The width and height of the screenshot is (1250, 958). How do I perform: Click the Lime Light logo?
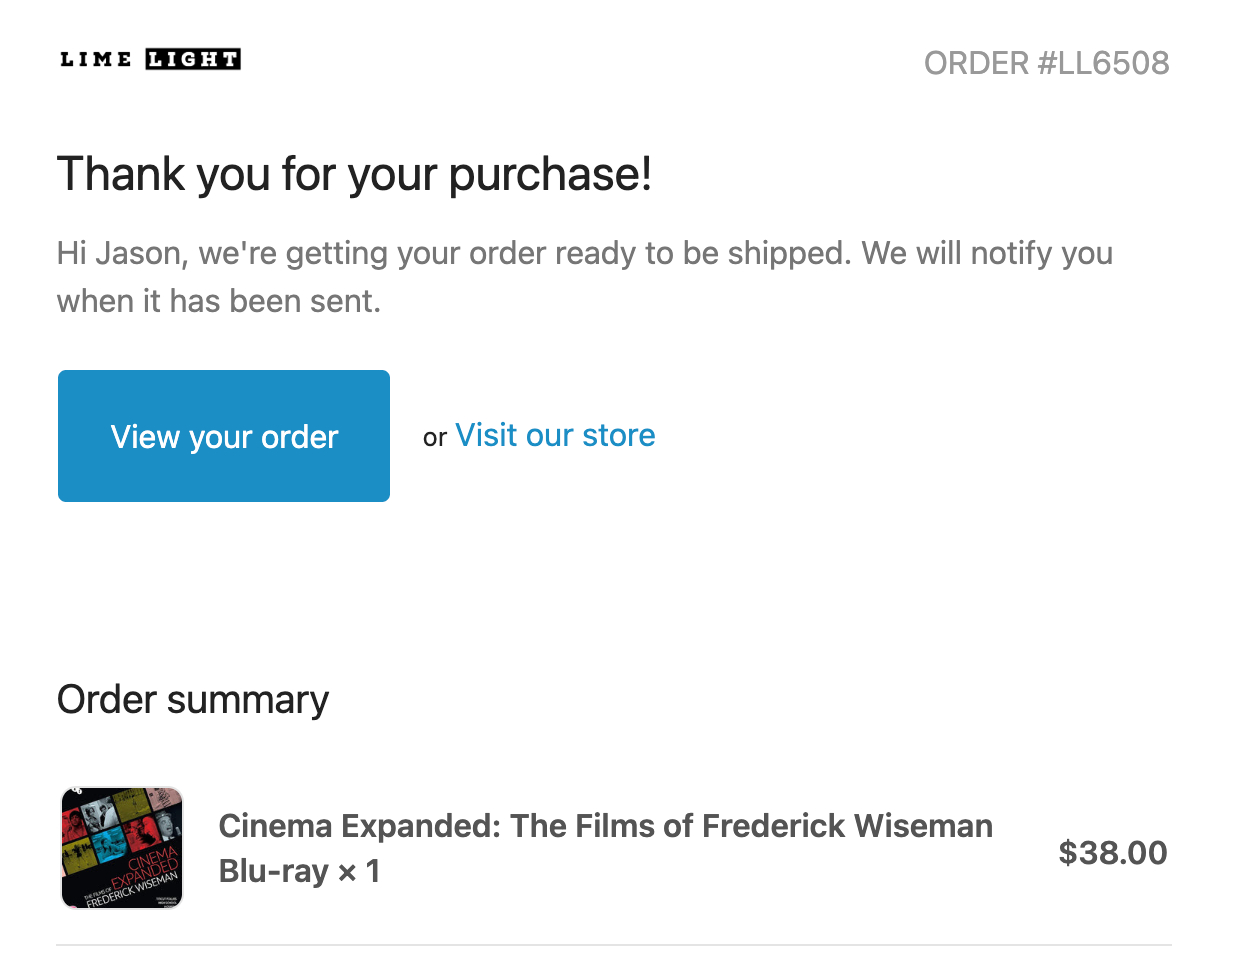pyautogui.click(x=150, y=59)
